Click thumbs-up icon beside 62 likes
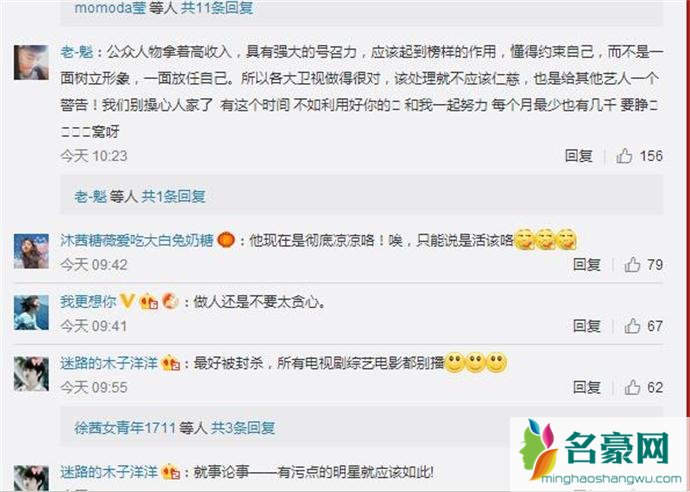690x492 pixels. click(x=632, y=387)
